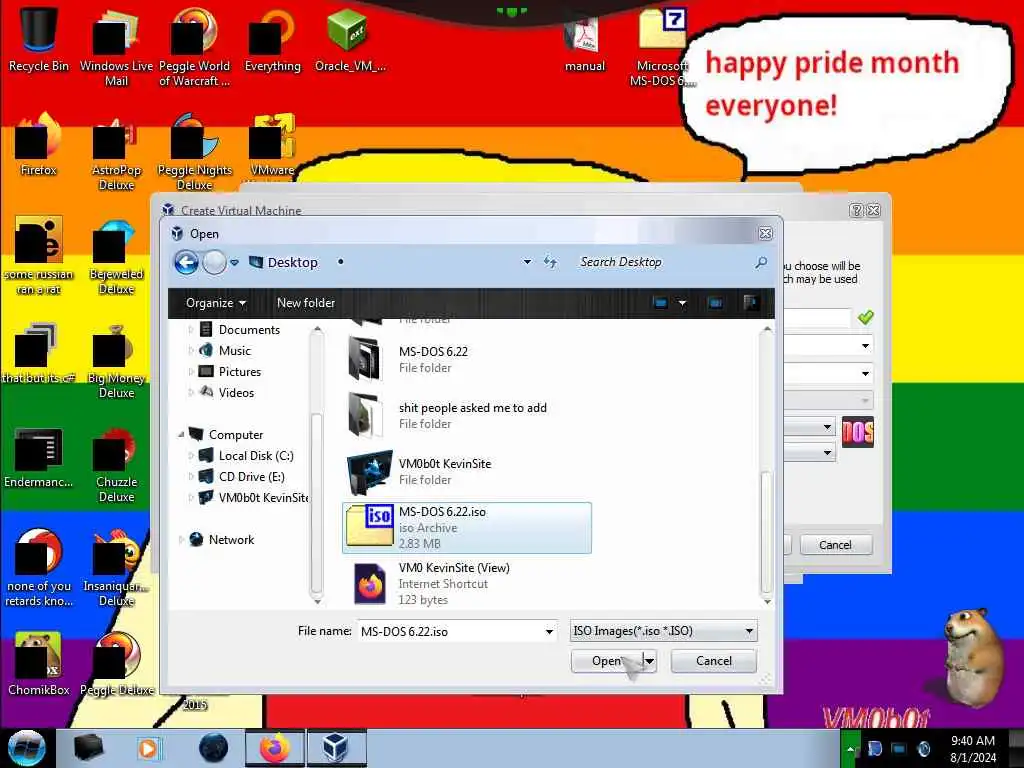Open the Bejeweled Deluxe desktop icon

[116, 256]
